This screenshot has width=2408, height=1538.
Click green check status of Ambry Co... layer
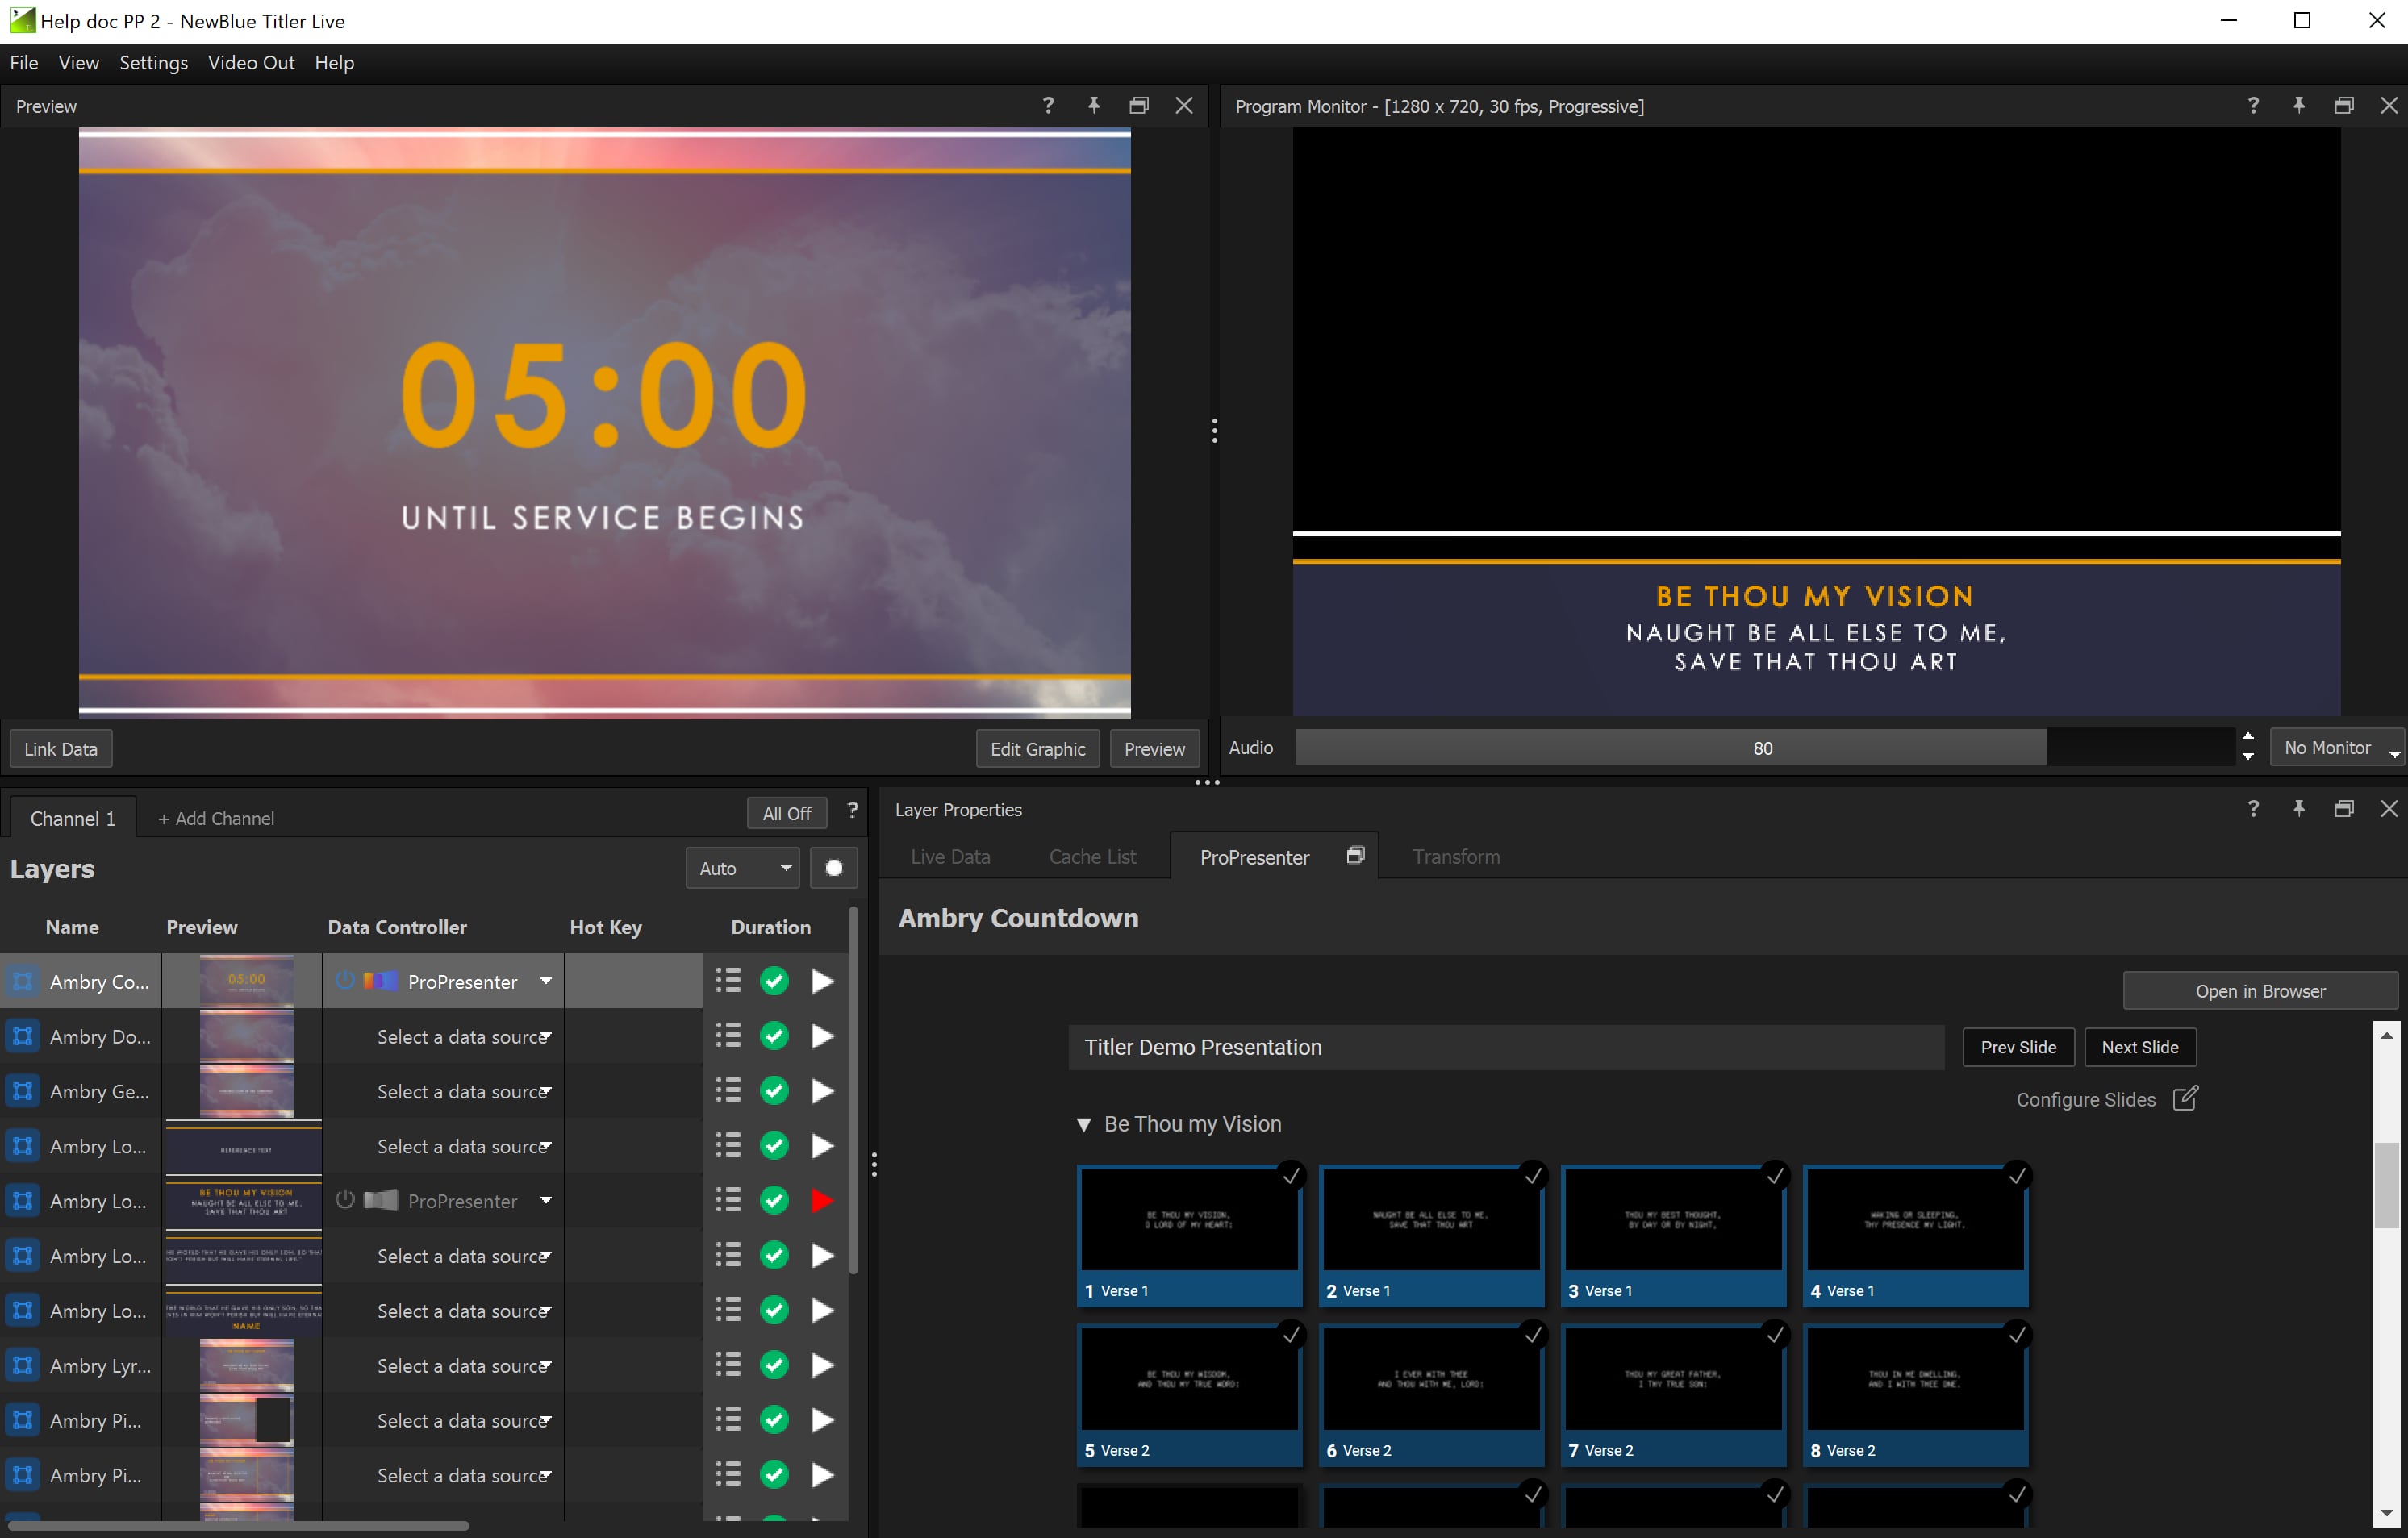774,981
